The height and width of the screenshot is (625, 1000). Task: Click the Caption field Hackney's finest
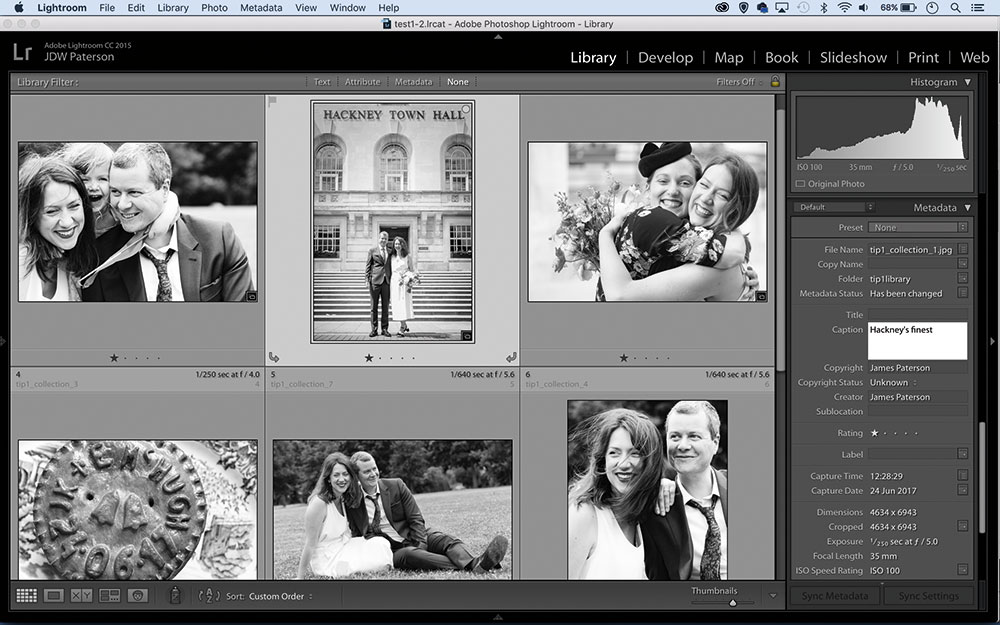click(x=917, y=341)
